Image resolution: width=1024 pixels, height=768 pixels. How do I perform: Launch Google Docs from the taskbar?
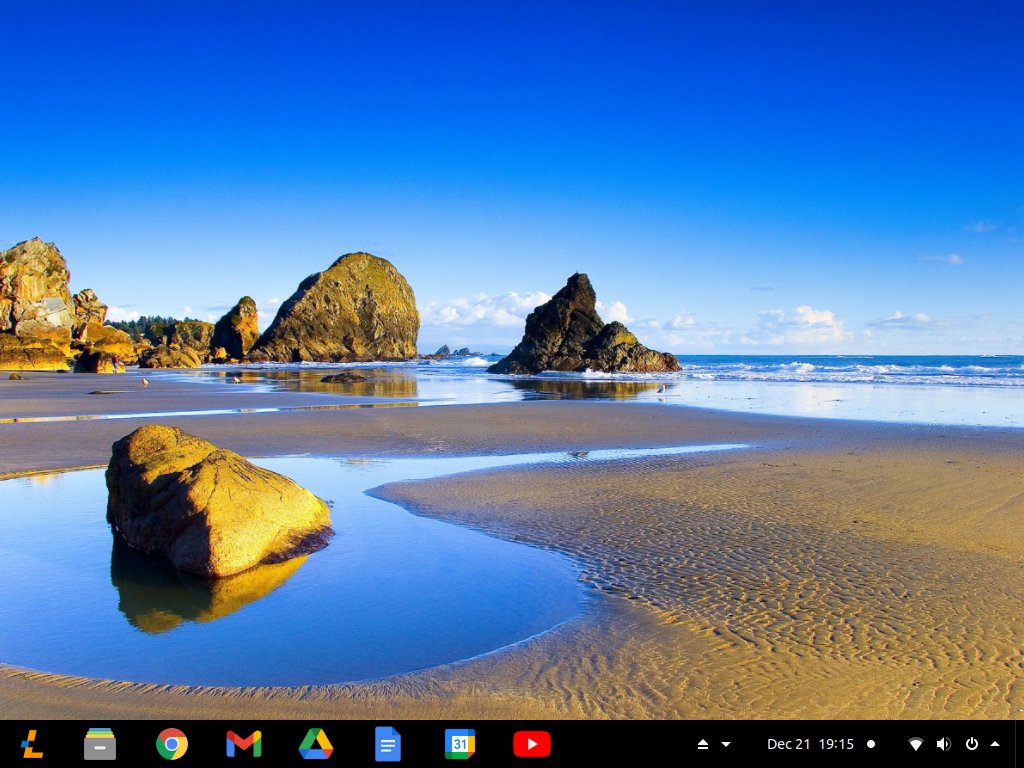tap(387, 744)
